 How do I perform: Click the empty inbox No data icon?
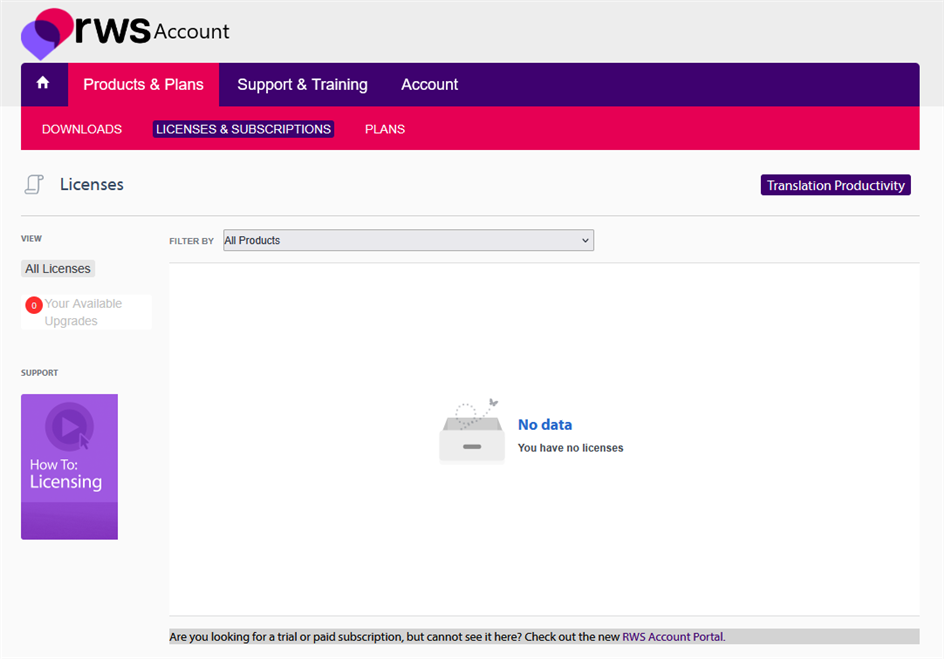(472, 431)
